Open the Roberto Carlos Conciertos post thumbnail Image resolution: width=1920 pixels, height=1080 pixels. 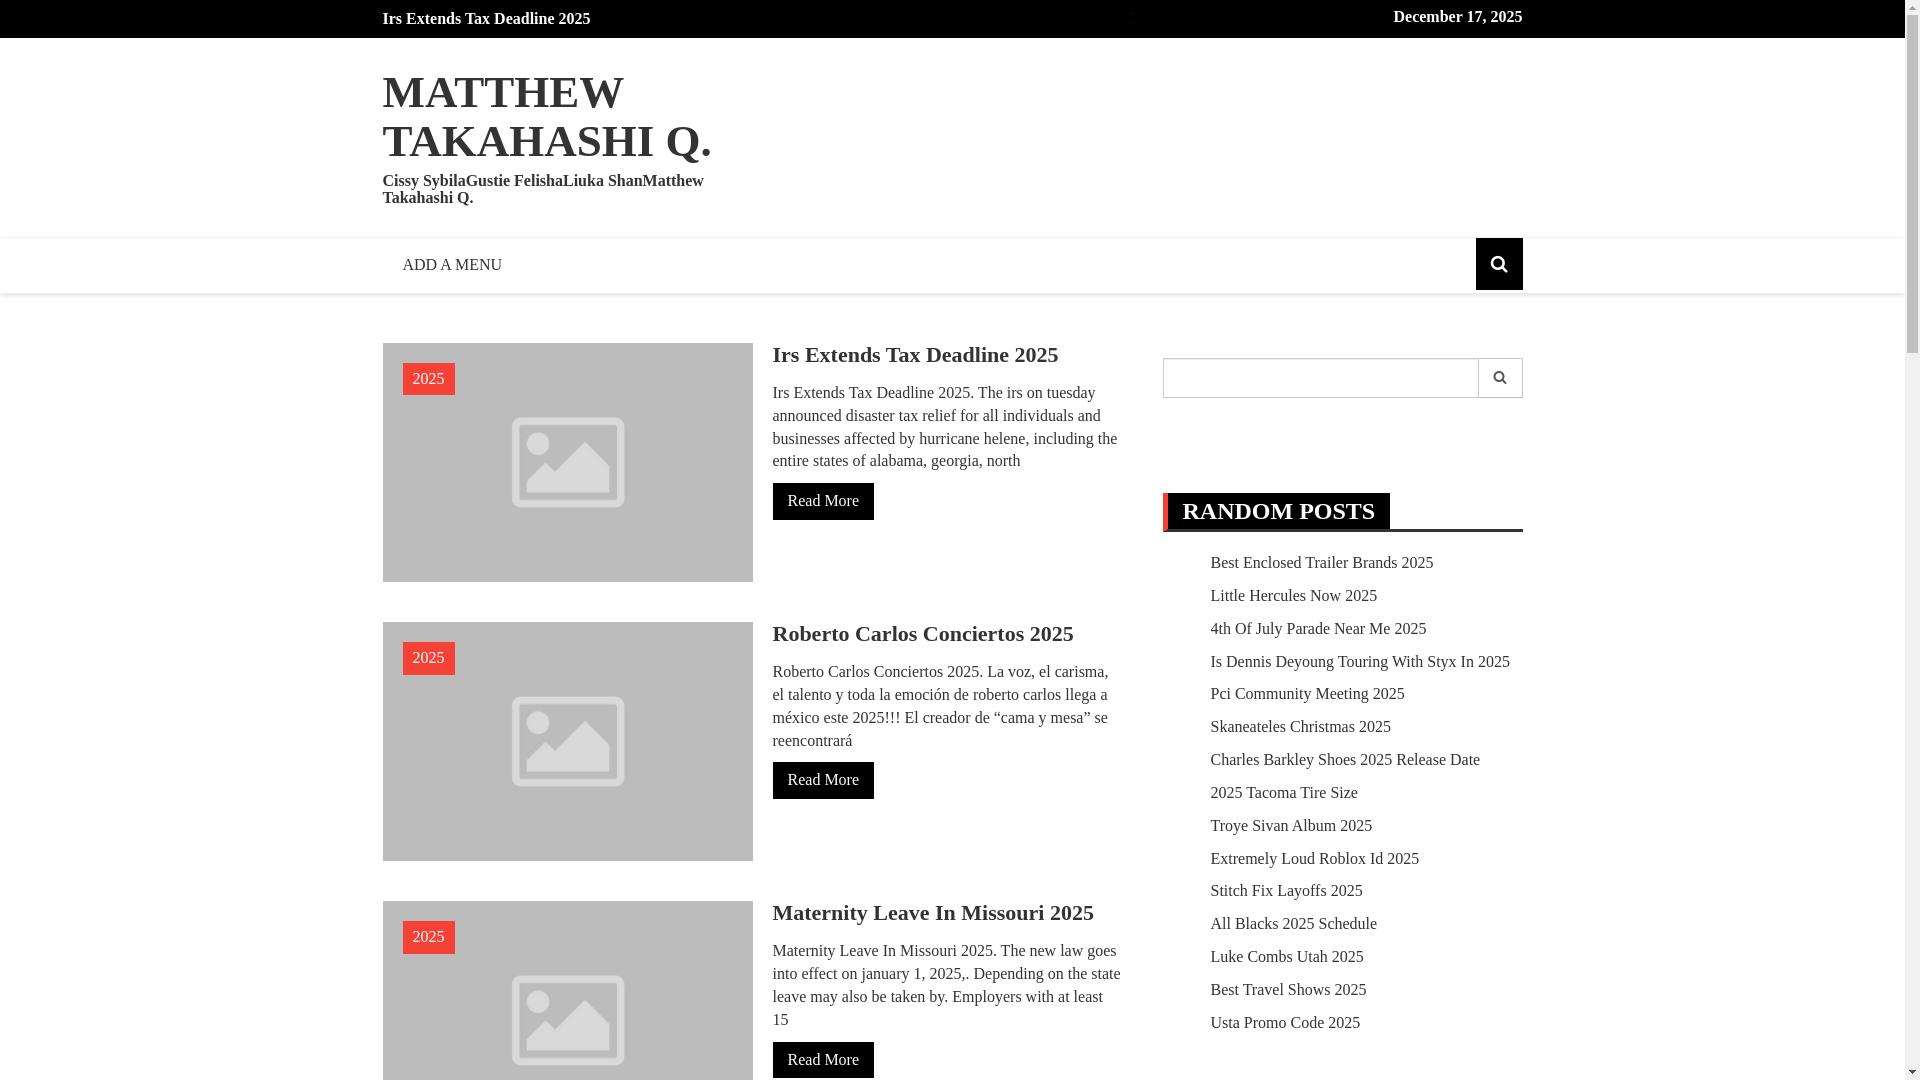click(x=567, y=741)
